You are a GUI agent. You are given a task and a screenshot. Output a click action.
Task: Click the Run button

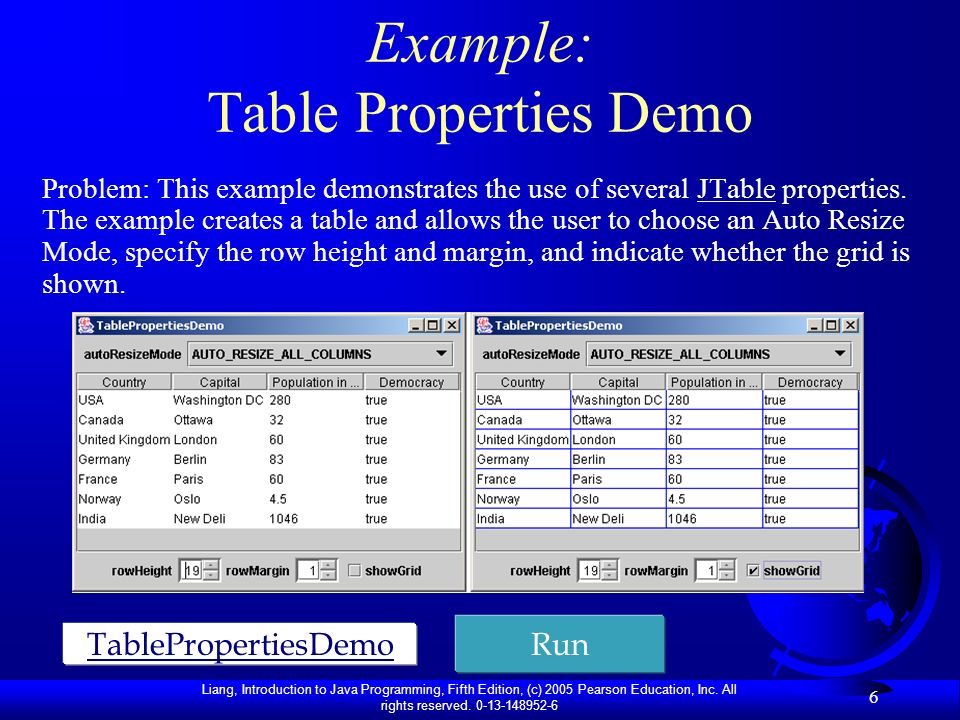coord(560,644)
